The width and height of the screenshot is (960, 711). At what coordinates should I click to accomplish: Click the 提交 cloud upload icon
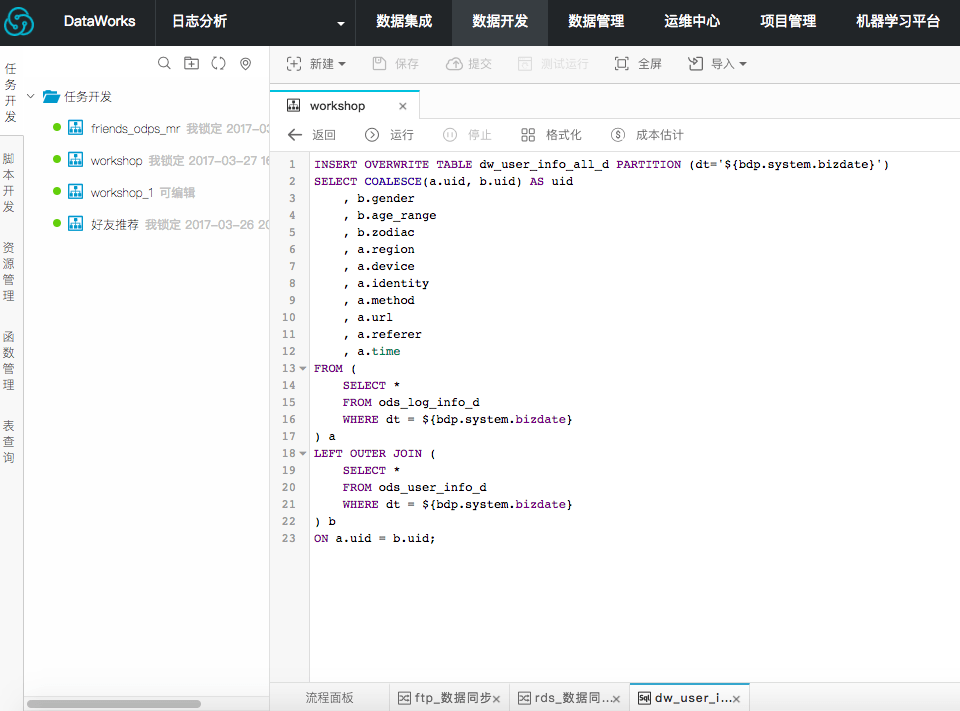454,64
